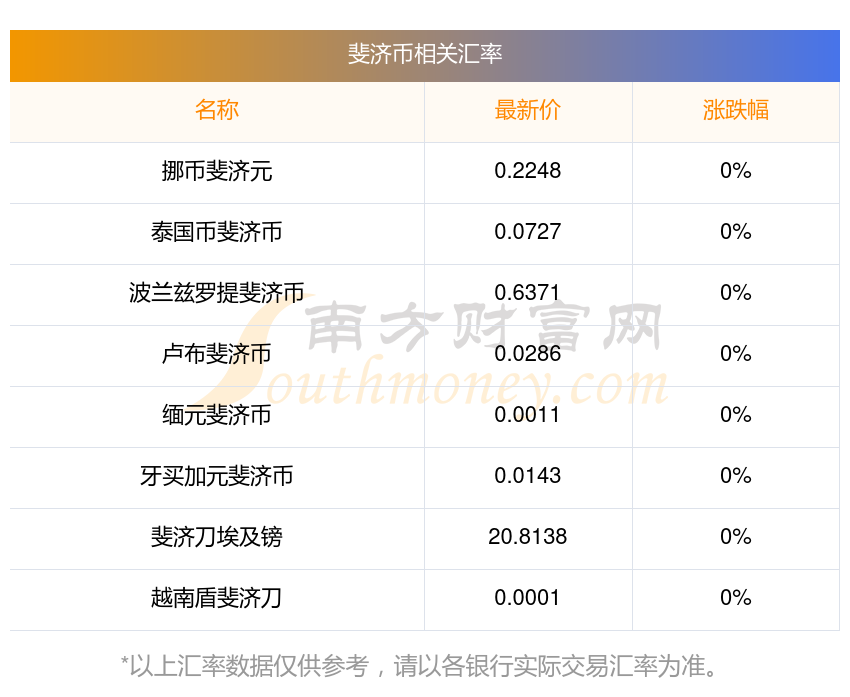This screenshot has width=850, height=697.
Task: Click the 0% change for 挪币斐济元
Action: [736, 171]
